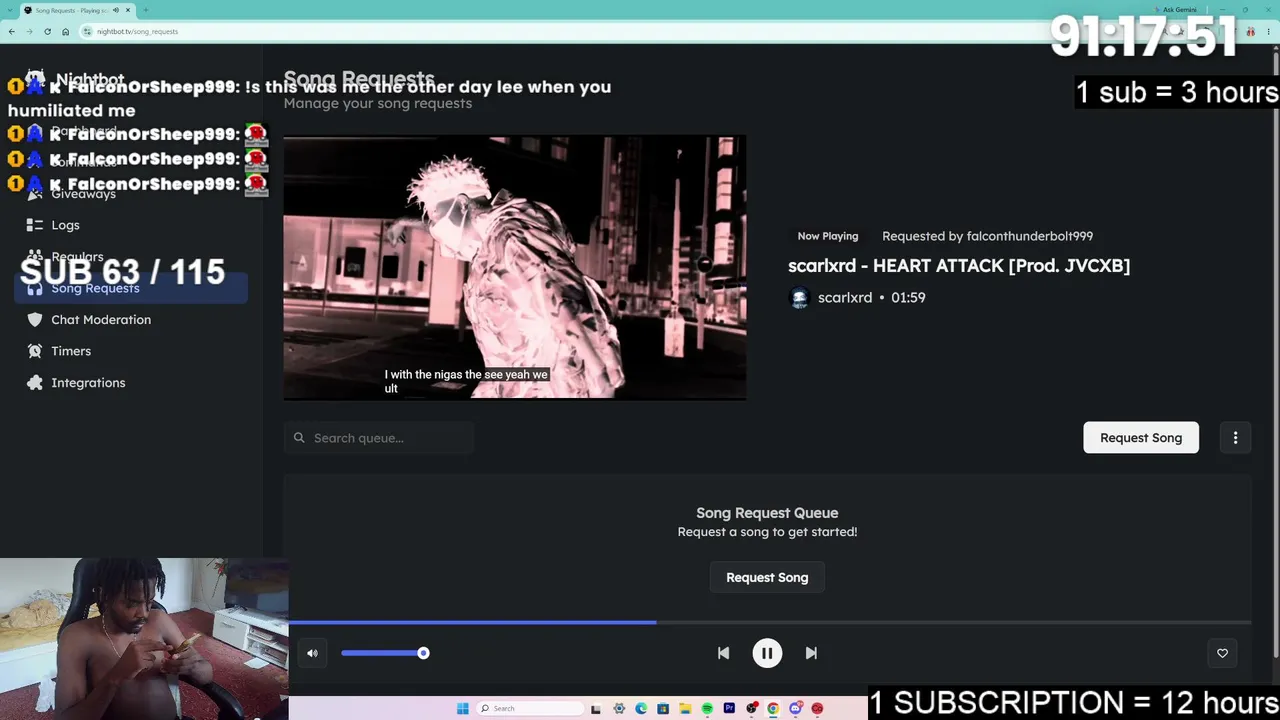The height and width of the screenshot is (720, 1280).
Task: Skip to the next song
Action: tap(811, 653)
